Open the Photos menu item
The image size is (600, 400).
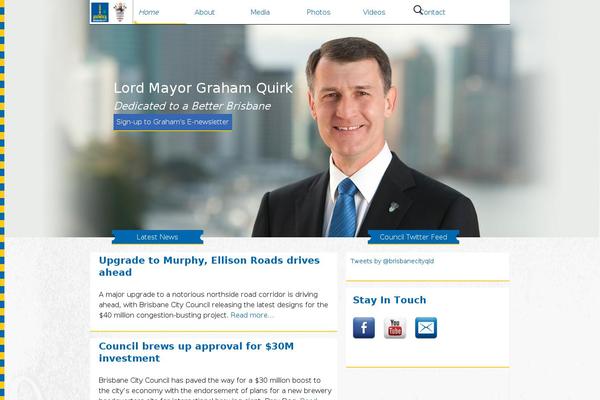tap(318, 12)
